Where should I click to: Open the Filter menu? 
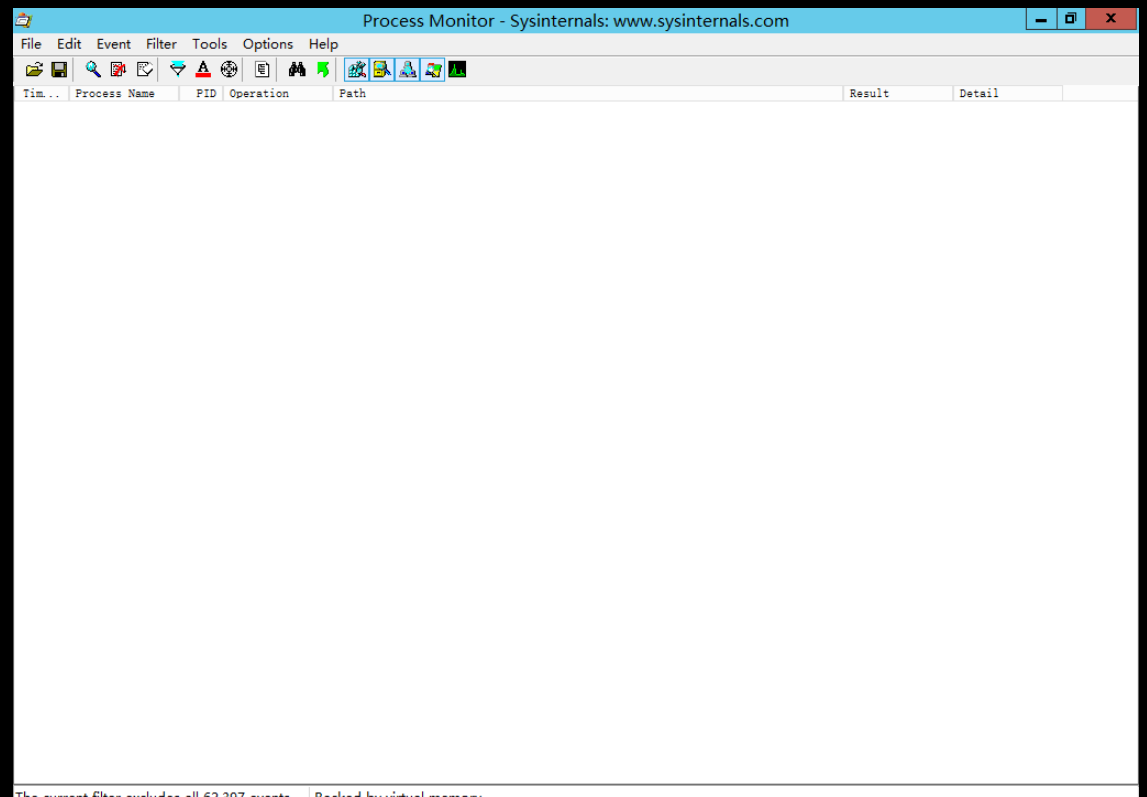[161, 44]
